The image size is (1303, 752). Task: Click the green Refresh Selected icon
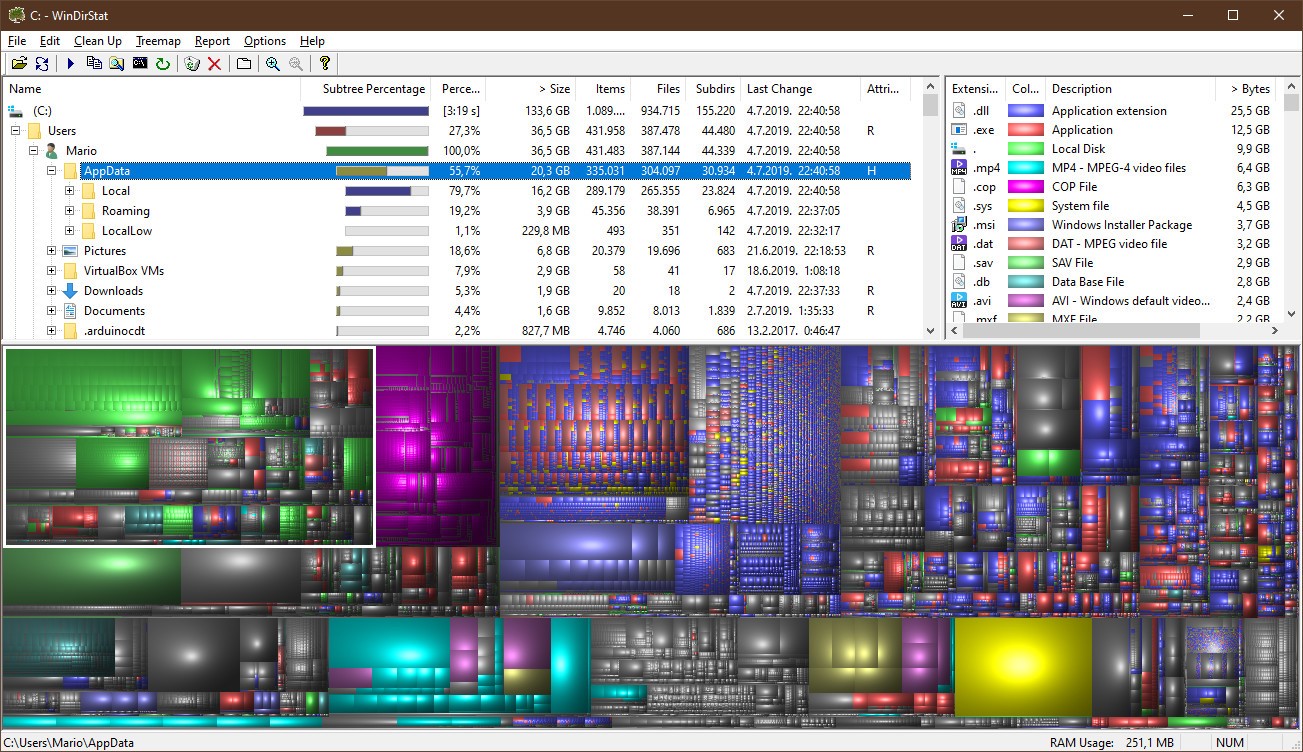[x=162, y=63]
